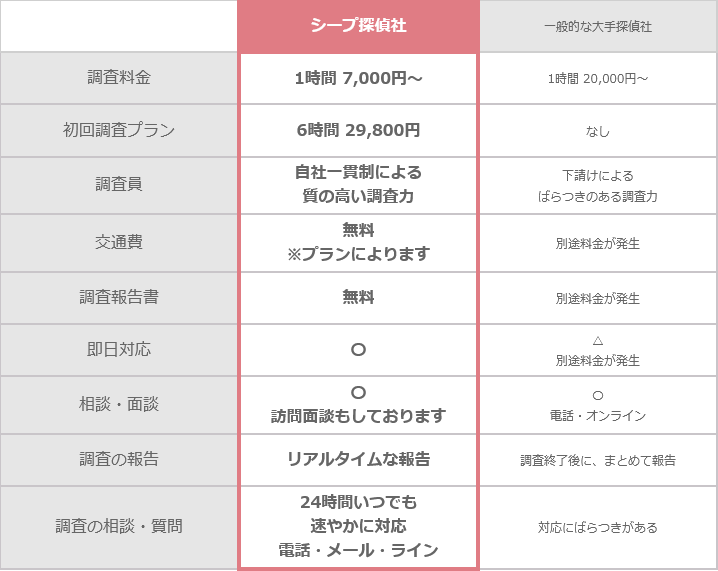Click the triangle mark for 一般的な大手探偵社
The height and width of the screenshot is (571, 718).
pyautogui.click(x=597, y=340)
